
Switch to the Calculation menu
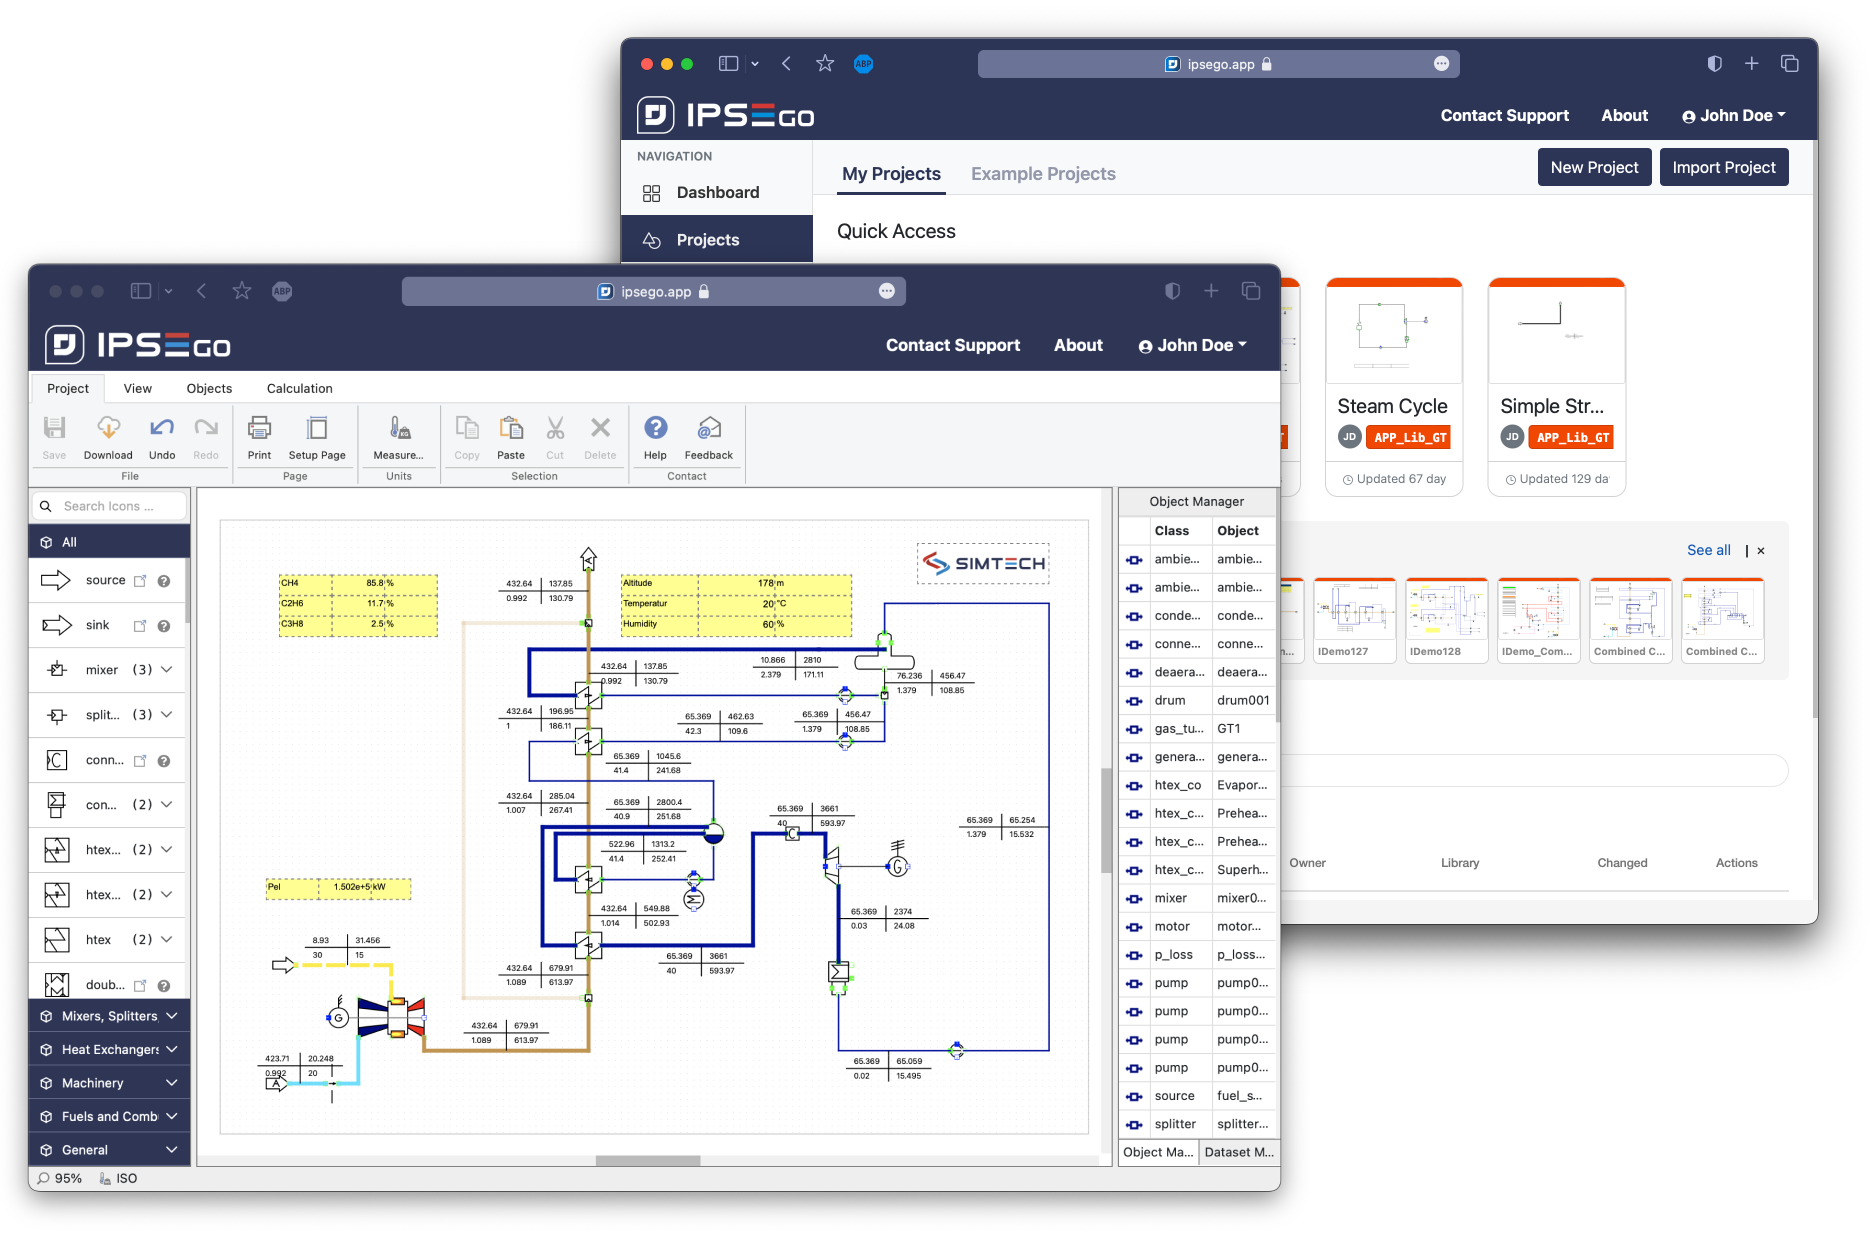coord(299,388)
